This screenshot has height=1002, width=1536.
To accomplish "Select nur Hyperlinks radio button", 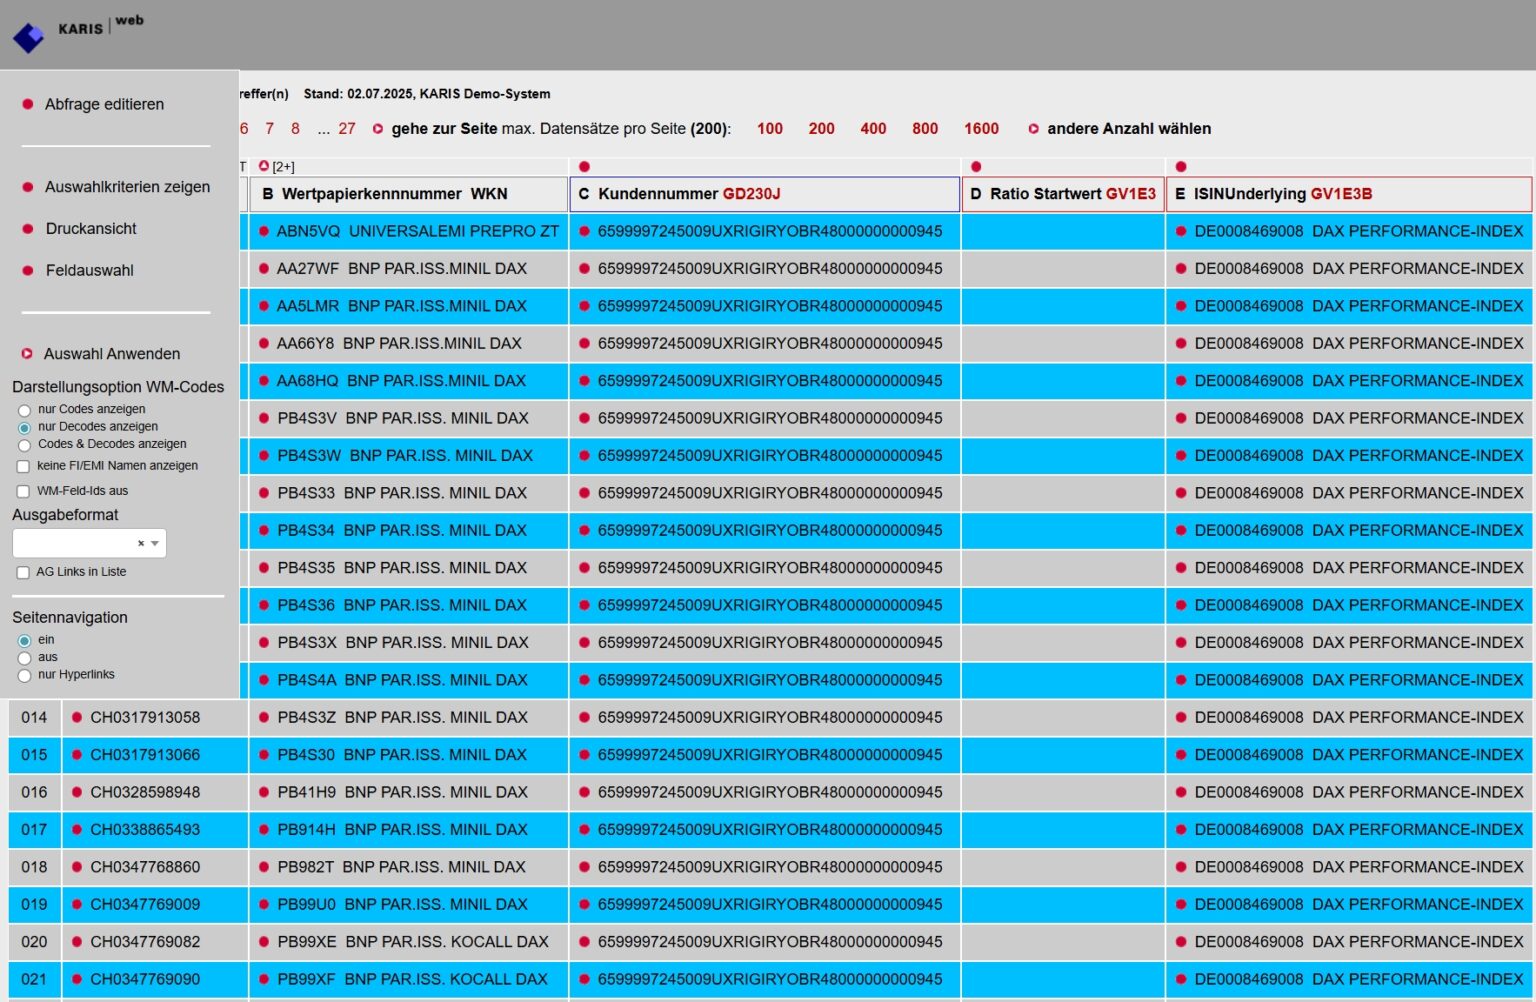I will [x=24, y=676].
